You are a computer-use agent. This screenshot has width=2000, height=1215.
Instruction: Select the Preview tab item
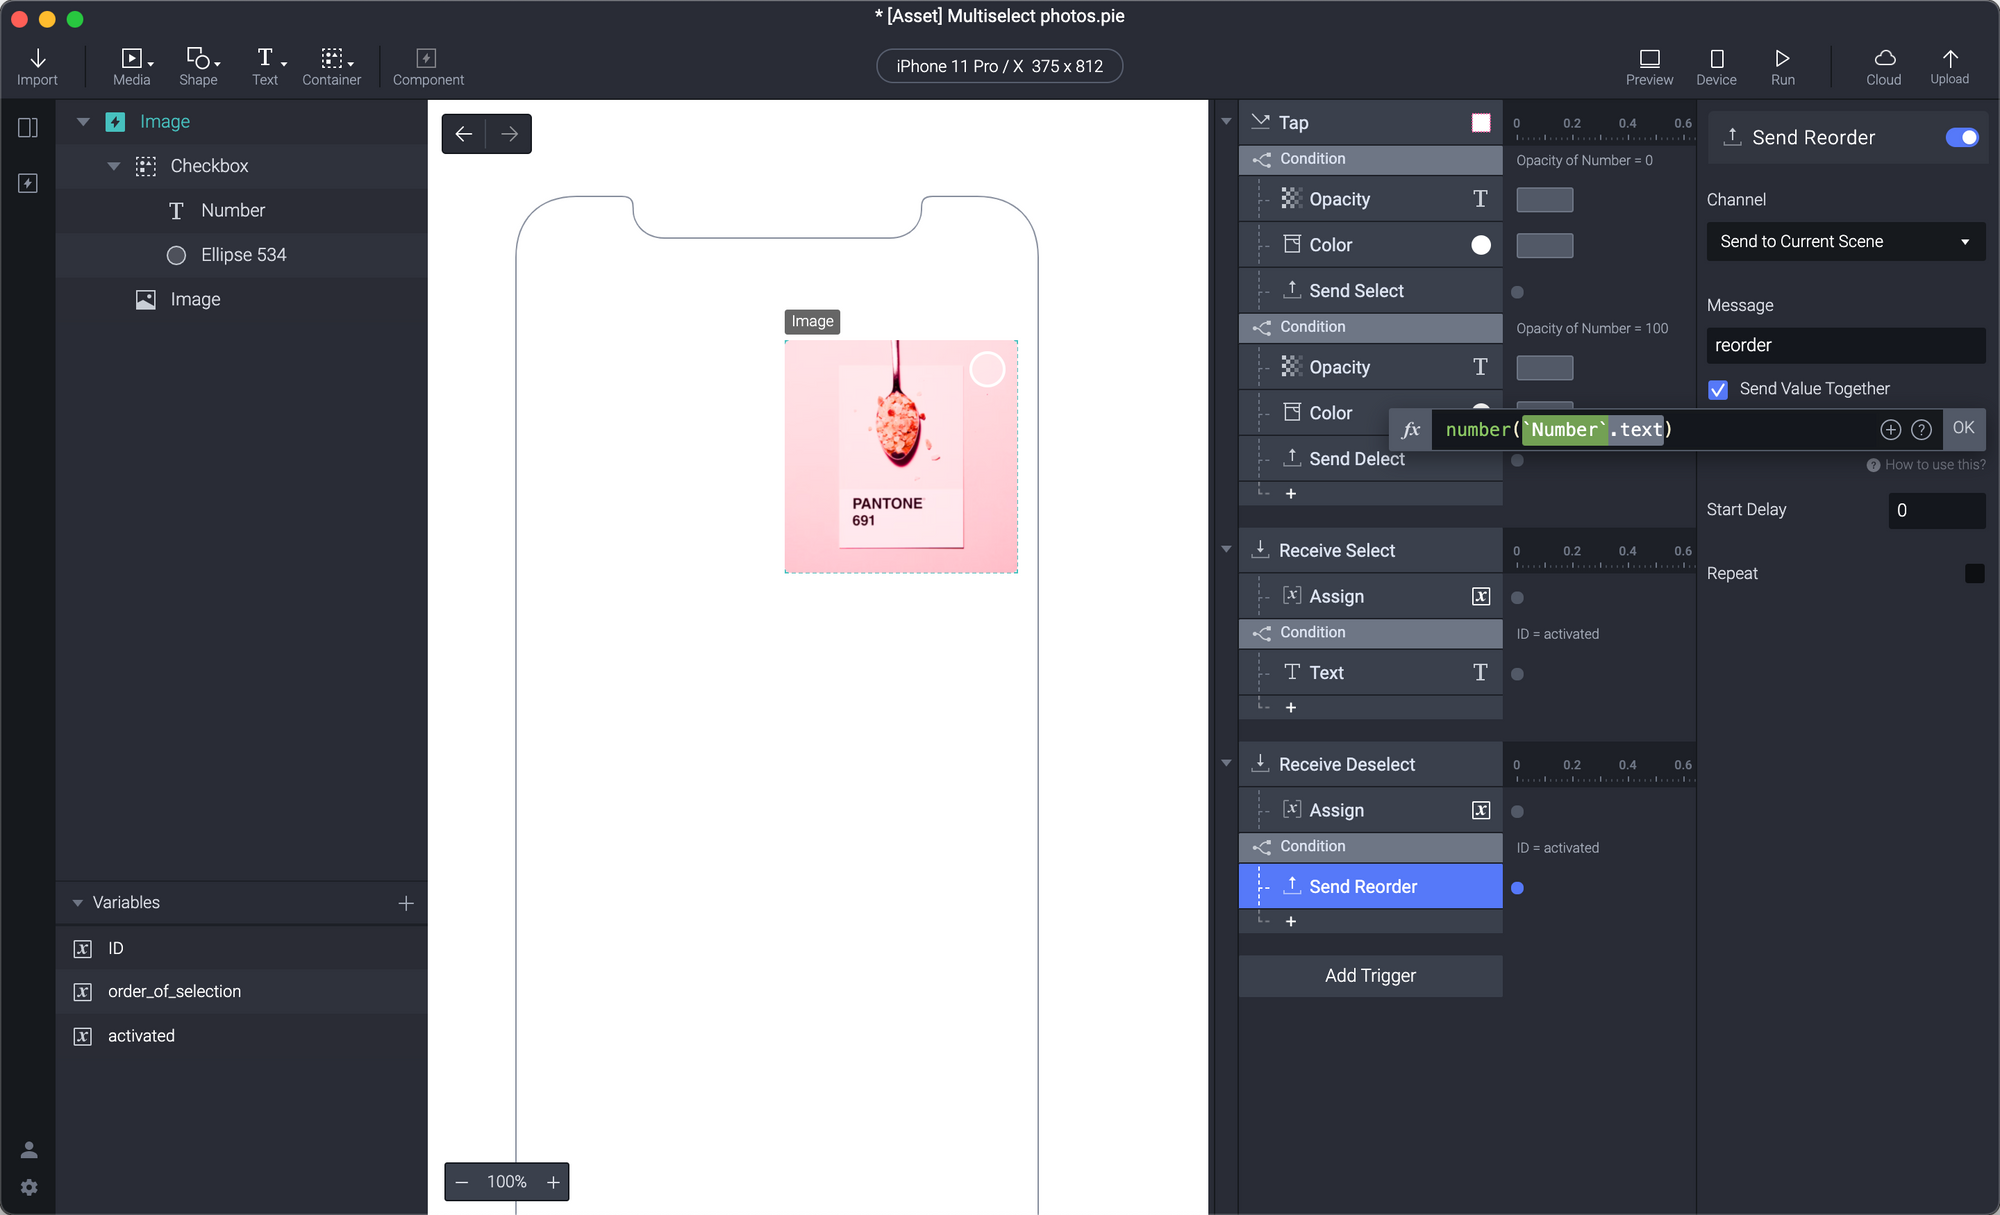pyautogui.click(x=1650, y=64)
